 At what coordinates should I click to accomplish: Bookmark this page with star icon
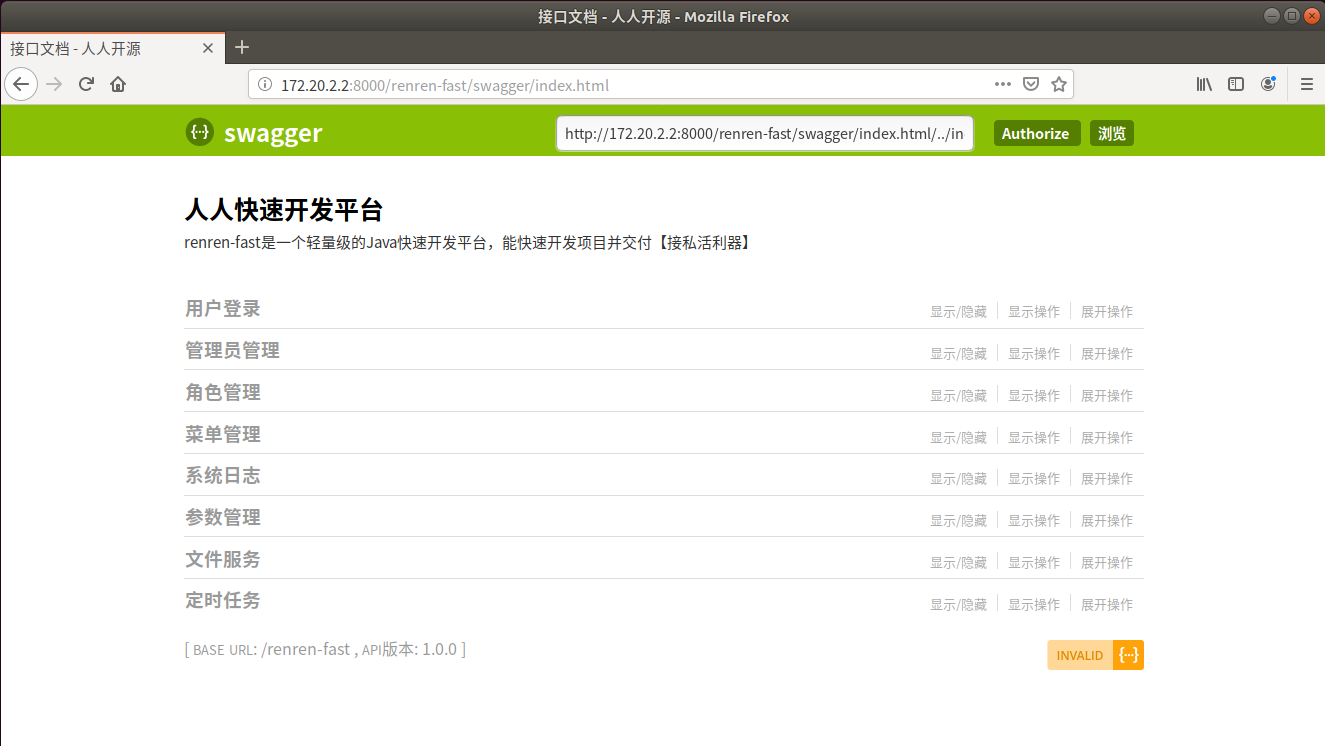(x=1059, y=85)
